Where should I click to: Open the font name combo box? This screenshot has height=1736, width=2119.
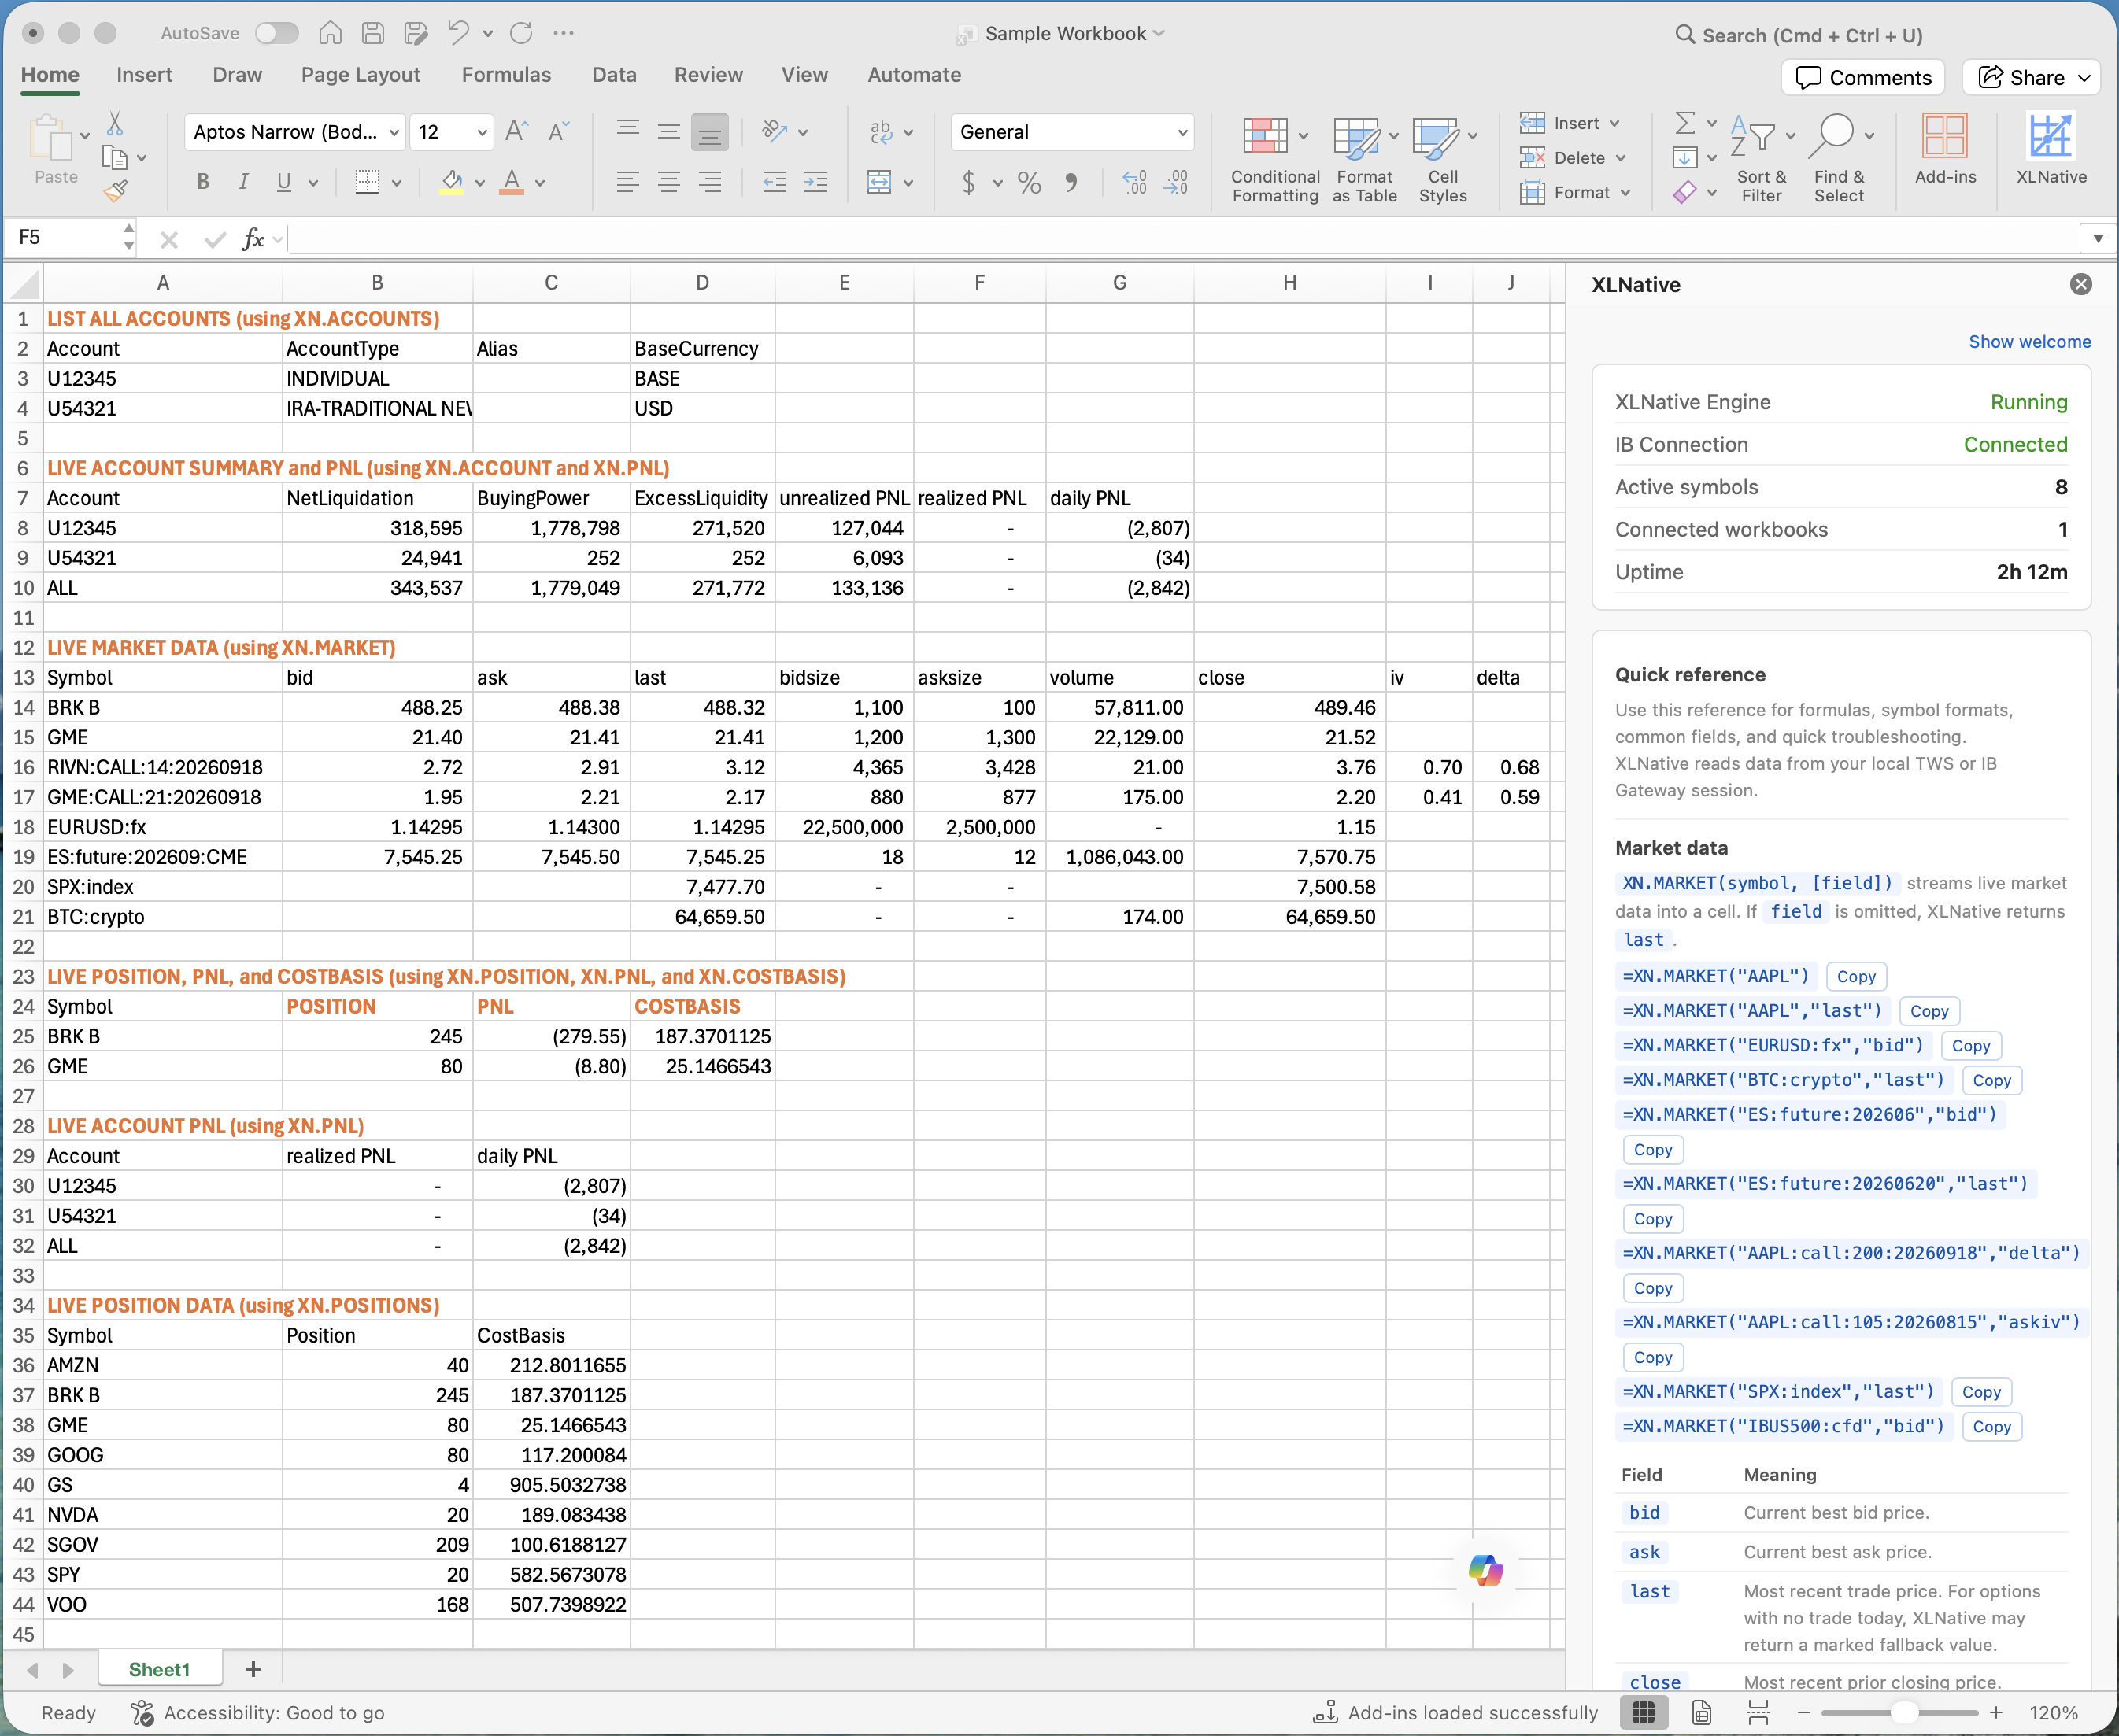coord(294,132)
